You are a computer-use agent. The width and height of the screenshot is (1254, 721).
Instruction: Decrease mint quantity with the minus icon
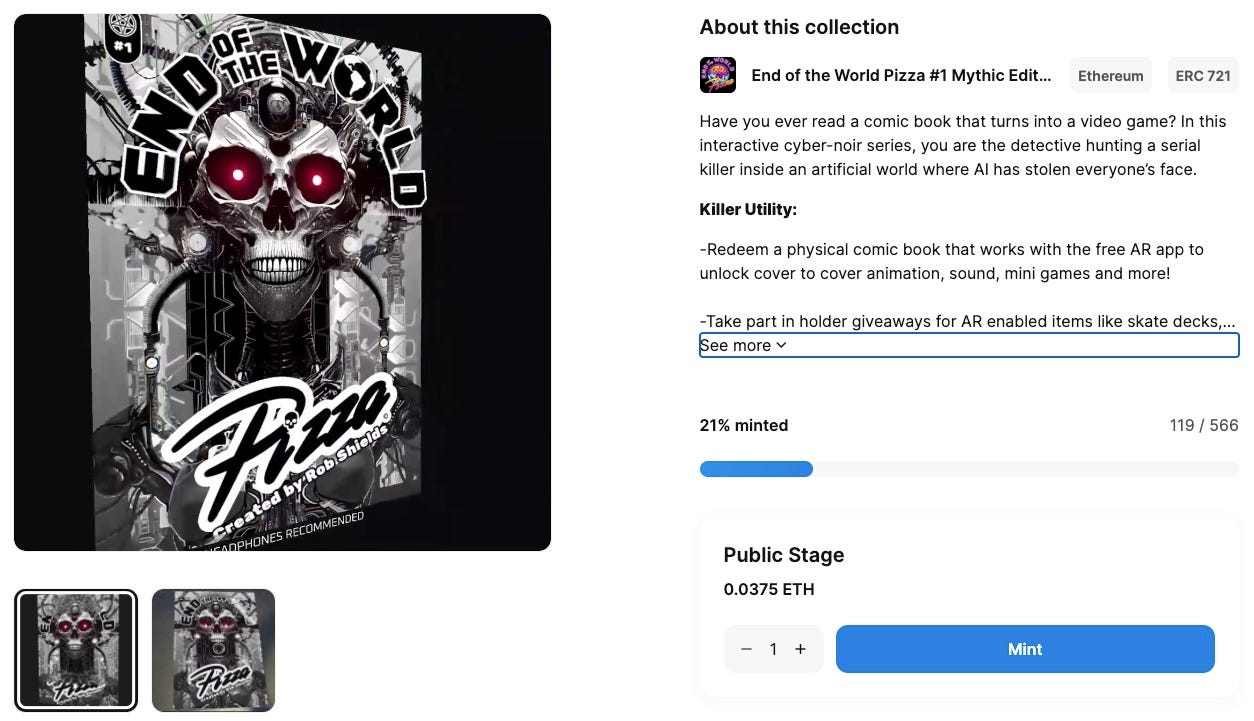click(746, 649)
